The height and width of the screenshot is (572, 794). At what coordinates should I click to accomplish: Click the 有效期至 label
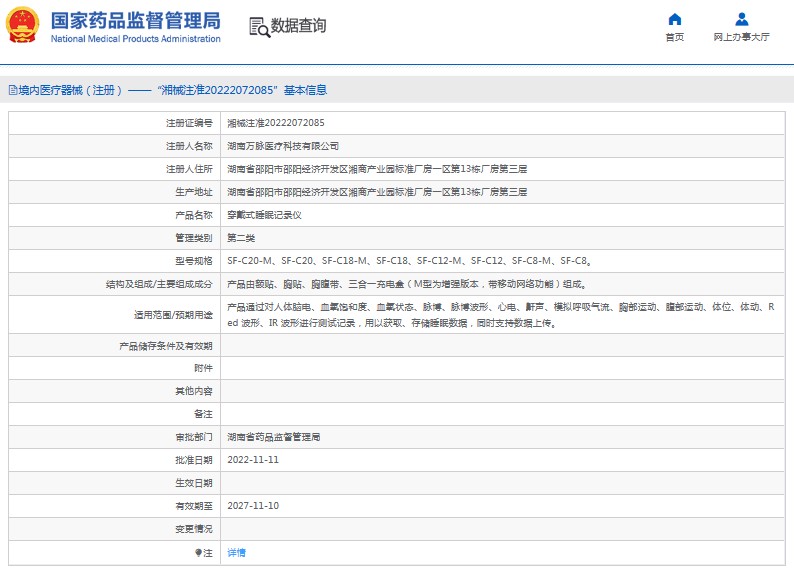pos(194,506)
